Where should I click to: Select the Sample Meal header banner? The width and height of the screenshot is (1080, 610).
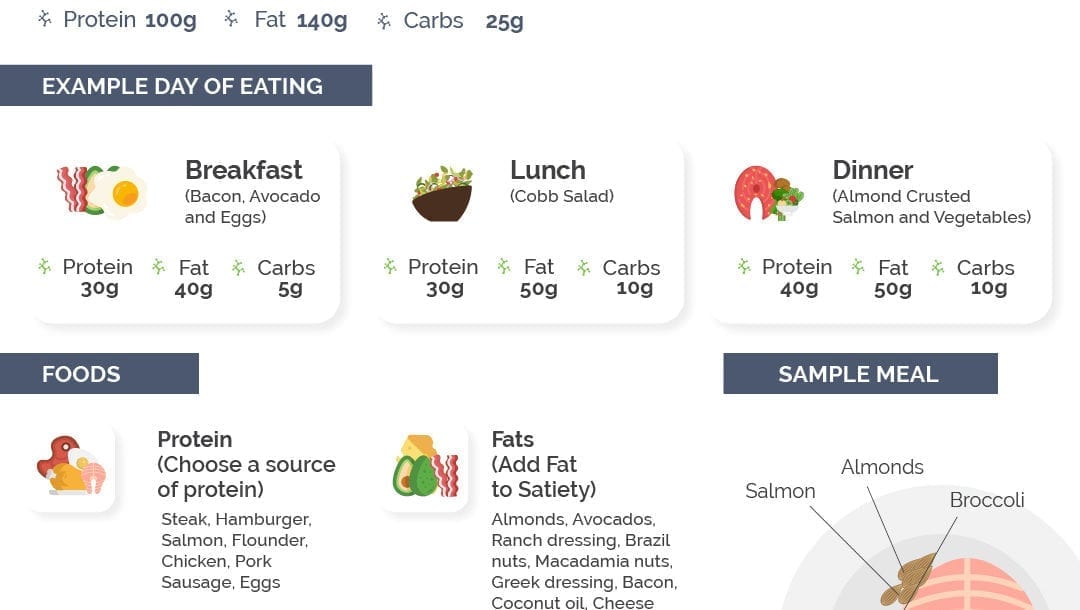860,374
